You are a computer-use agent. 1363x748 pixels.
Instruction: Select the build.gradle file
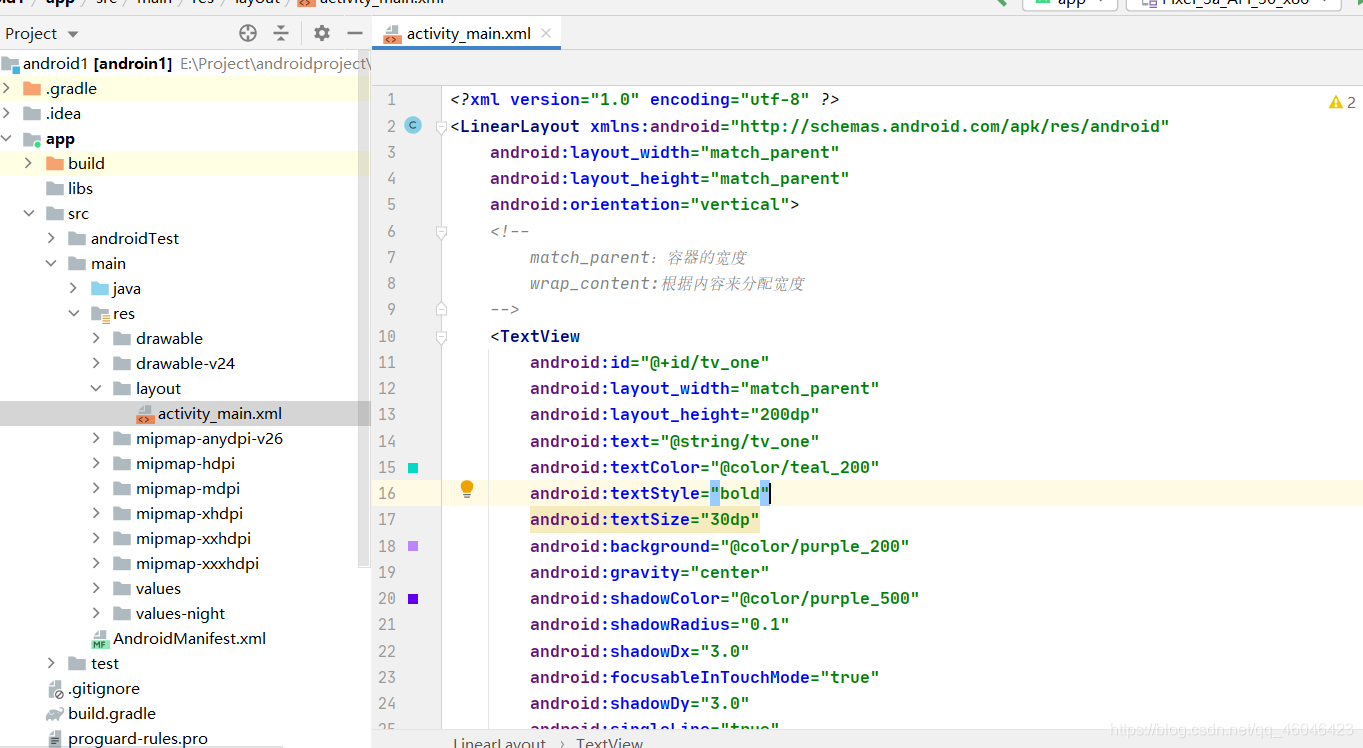185,713
